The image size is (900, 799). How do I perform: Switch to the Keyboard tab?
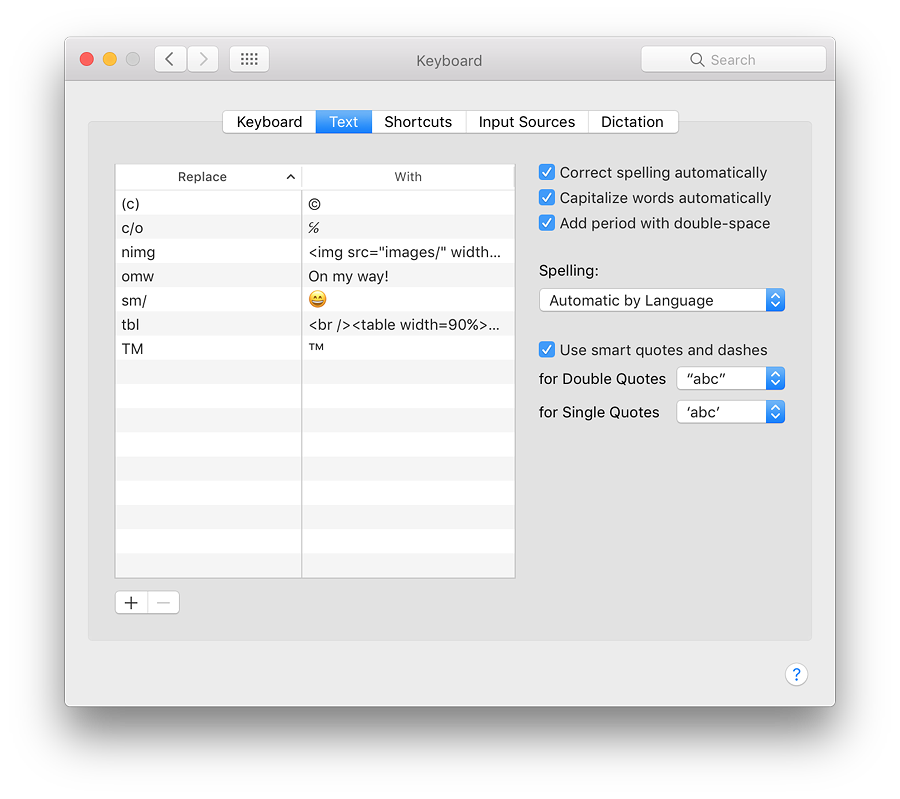coord(269,122)
